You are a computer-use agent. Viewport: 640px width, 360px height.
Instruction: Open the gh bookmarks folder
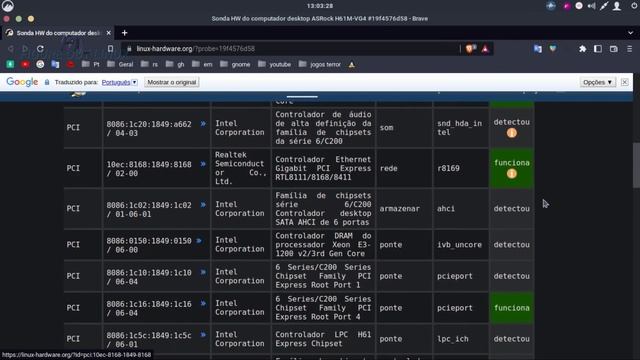175,64
